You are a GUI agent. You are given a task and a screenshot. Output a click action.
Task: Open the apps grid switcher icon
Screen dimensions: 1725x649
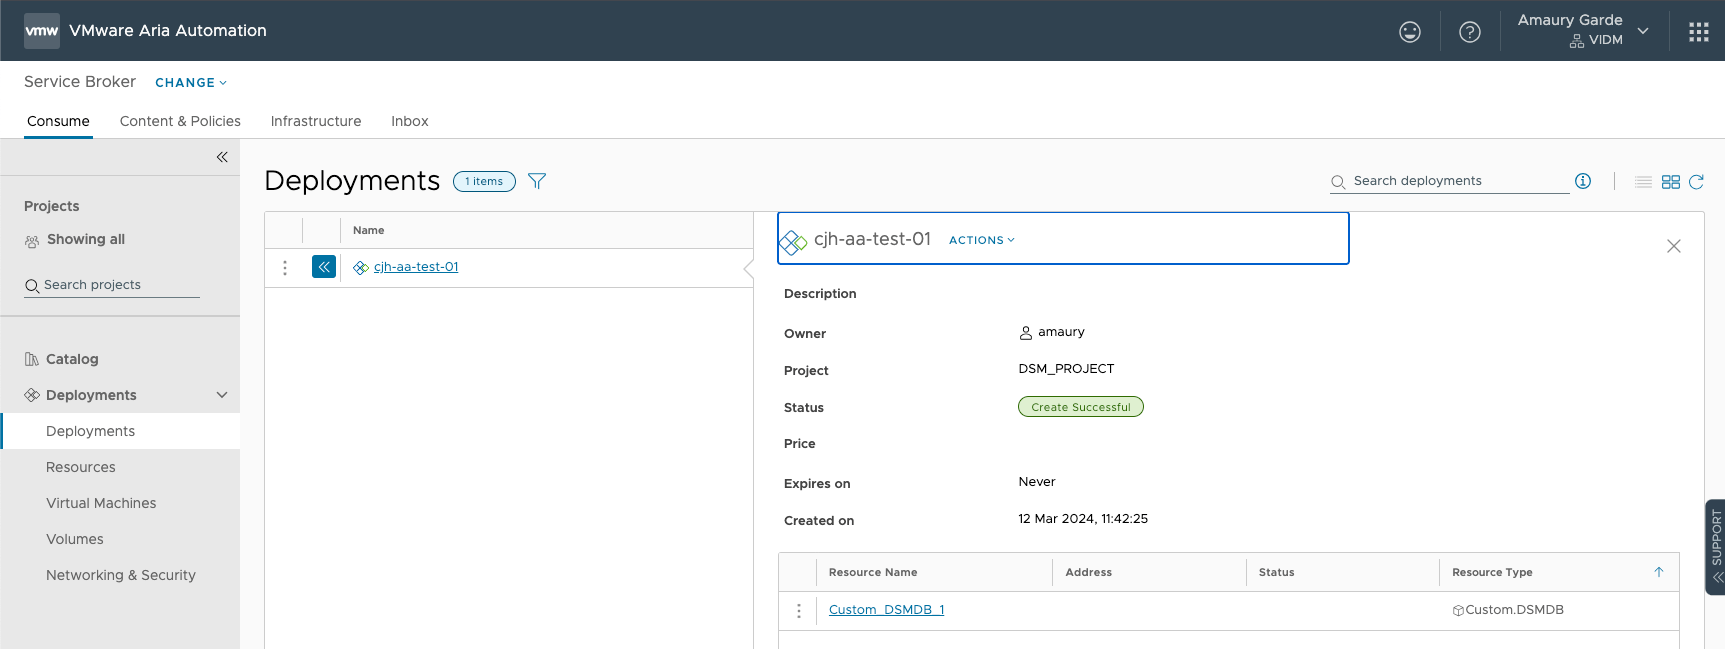tap(1699, 32)
